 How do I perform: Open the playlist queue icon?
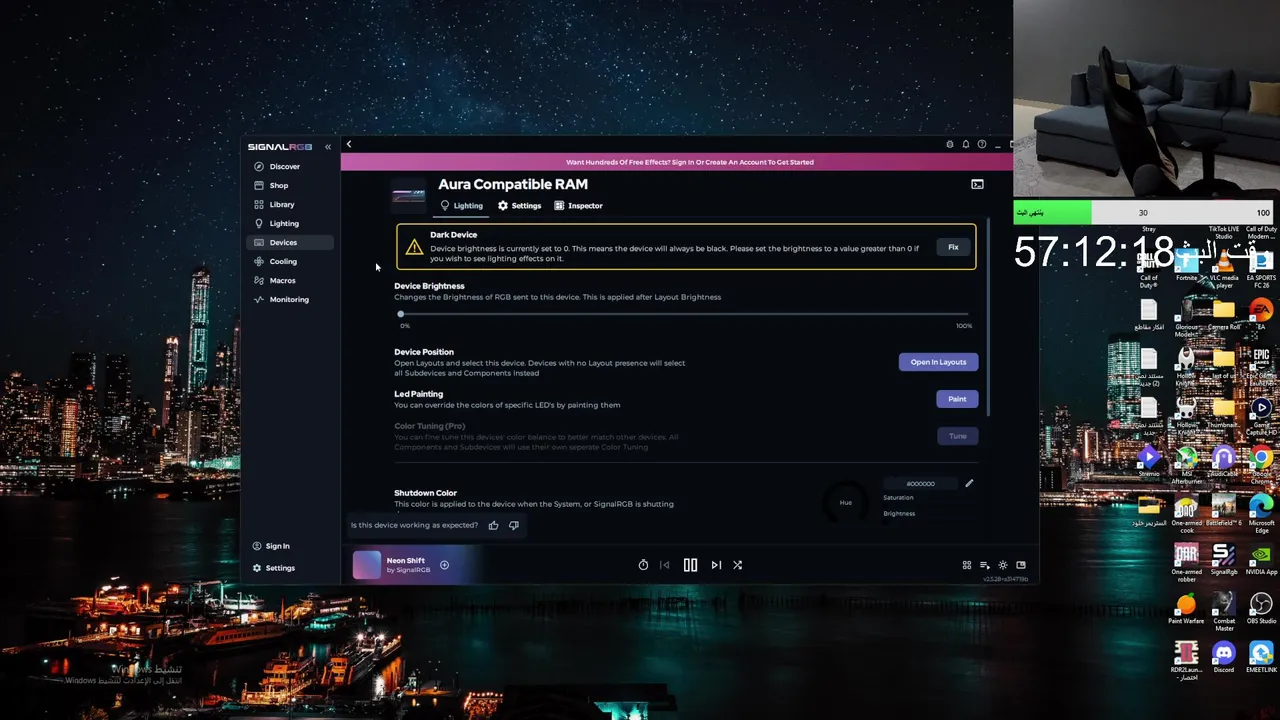[x=984, y=565]
